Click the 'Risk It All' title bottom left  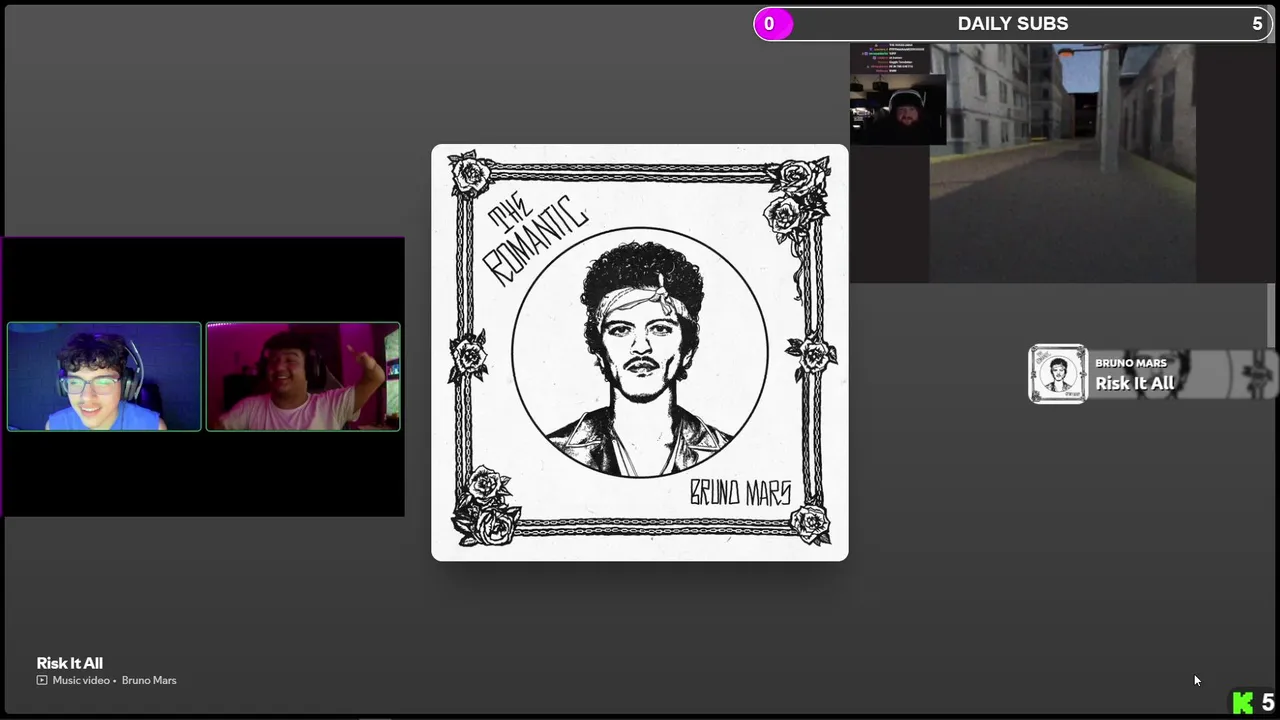(x=70, y=663)
